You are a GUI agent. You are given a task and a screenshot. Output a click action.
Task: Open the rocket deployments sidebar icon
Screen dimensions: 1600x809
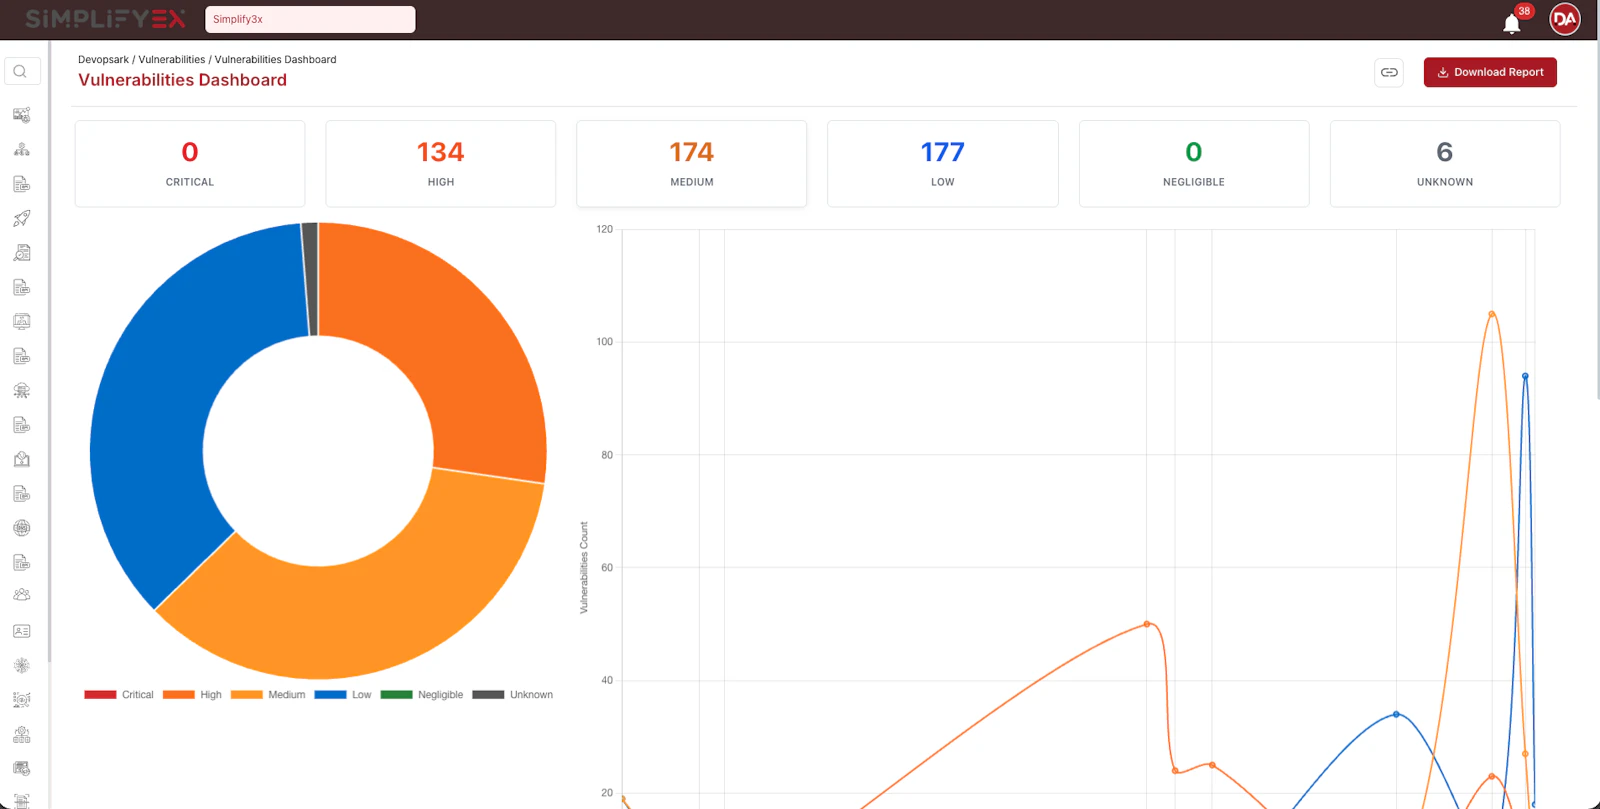pos(22,218)
